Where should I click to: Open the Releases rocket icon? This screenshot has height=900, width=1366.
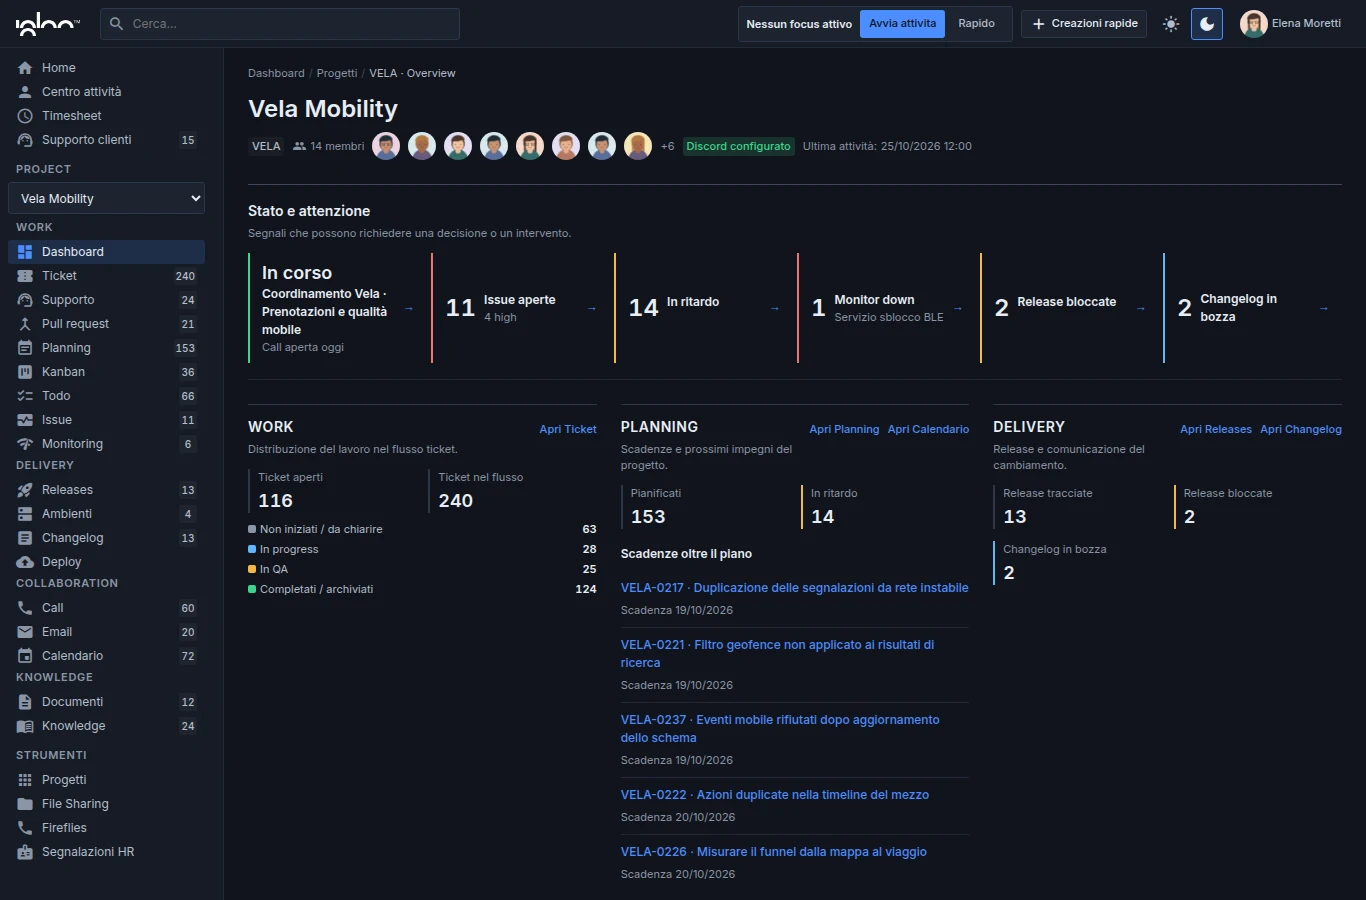[25, 490]
